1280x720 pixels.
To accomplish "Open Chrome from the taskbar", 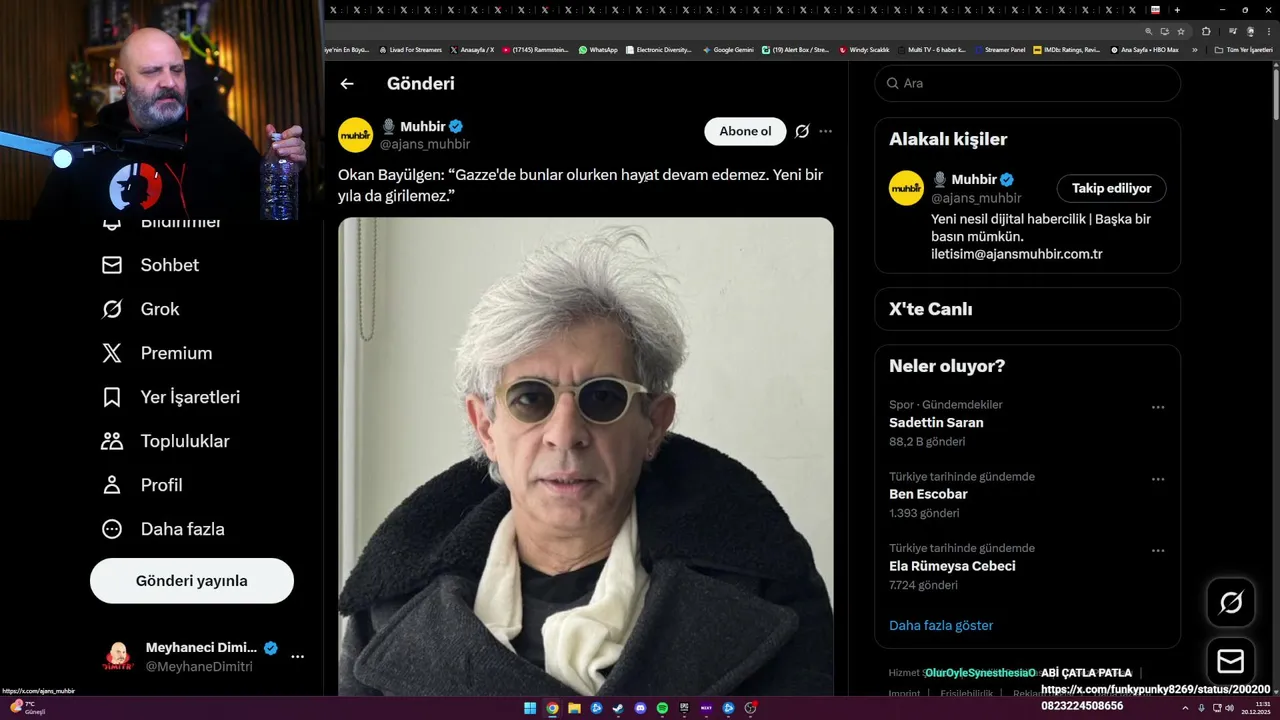I will pos(552,708).
